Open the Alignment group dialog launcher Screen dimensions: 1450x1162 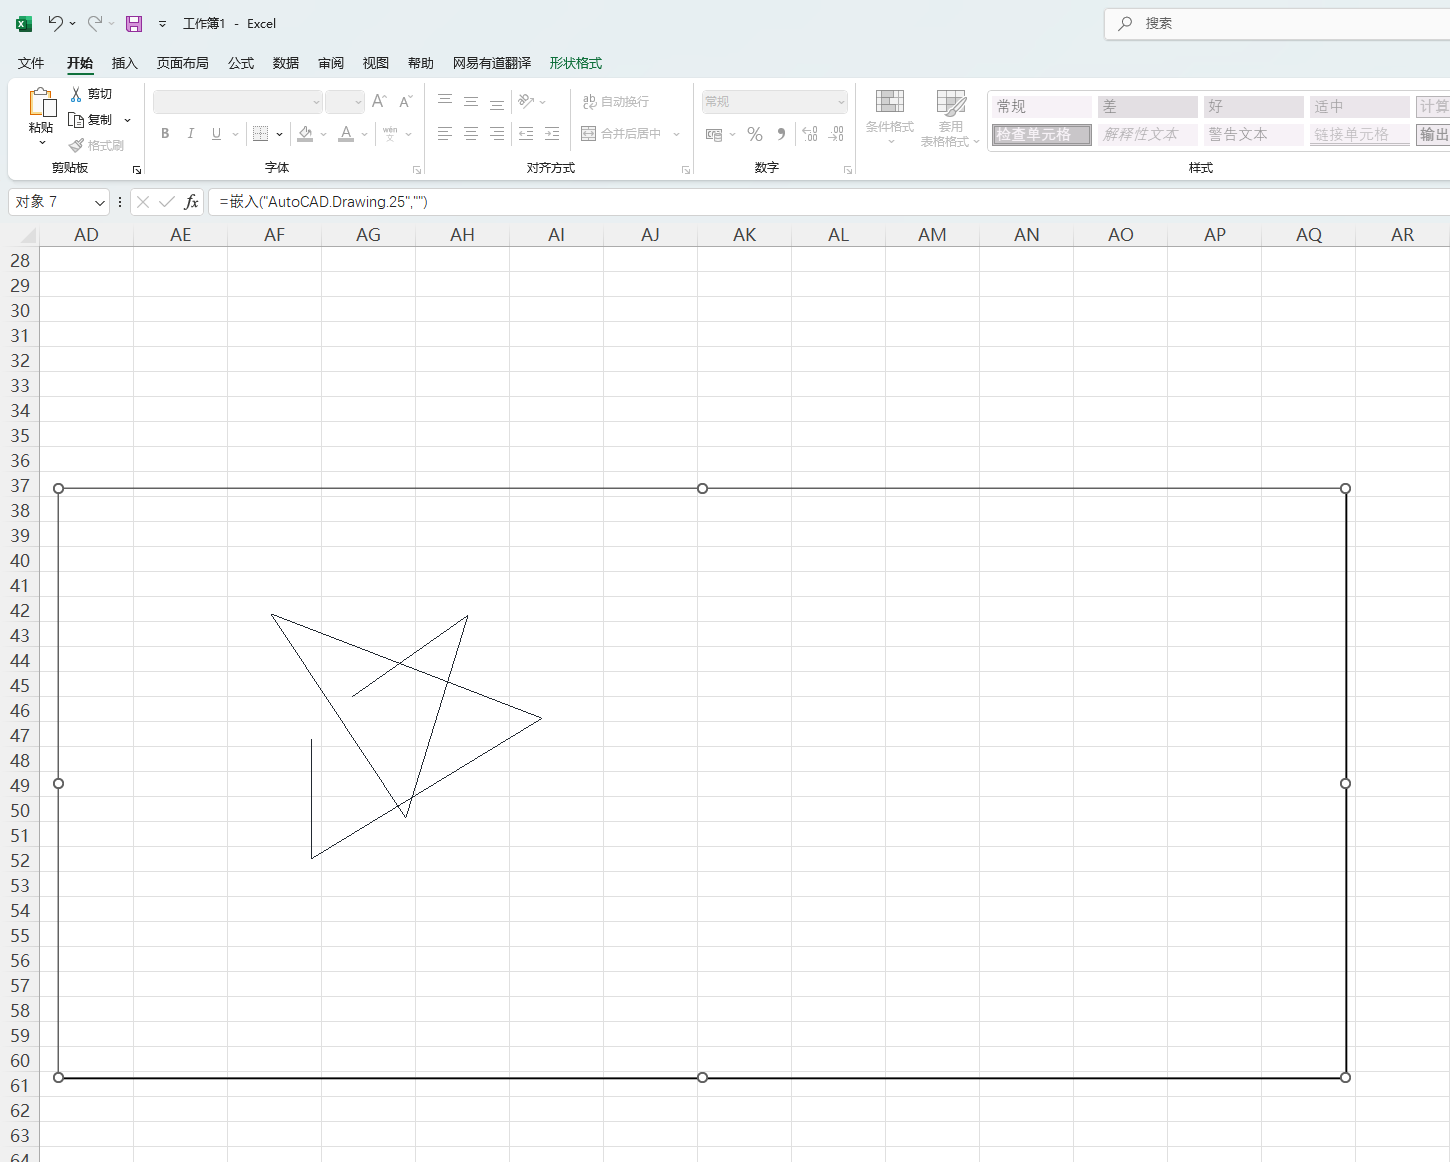[686, 170]
